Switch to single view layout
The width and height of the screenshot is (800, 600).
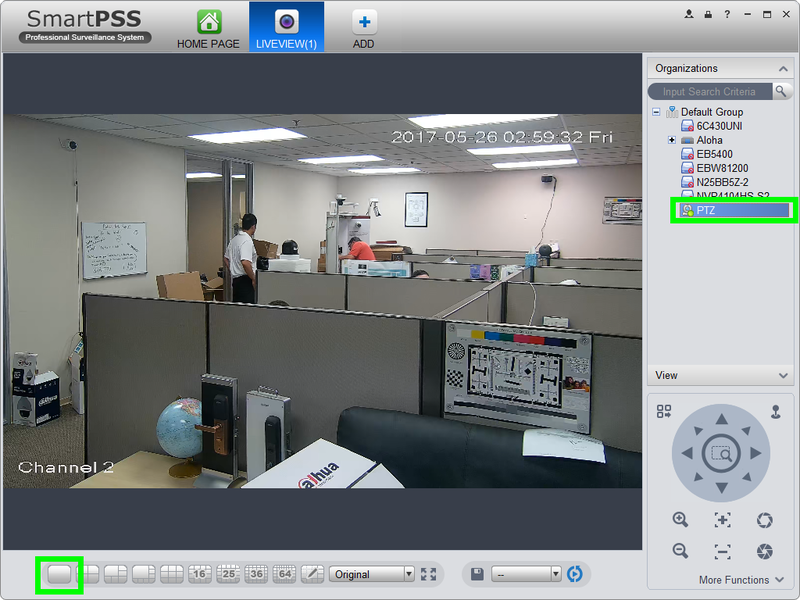tap(60, 574)
